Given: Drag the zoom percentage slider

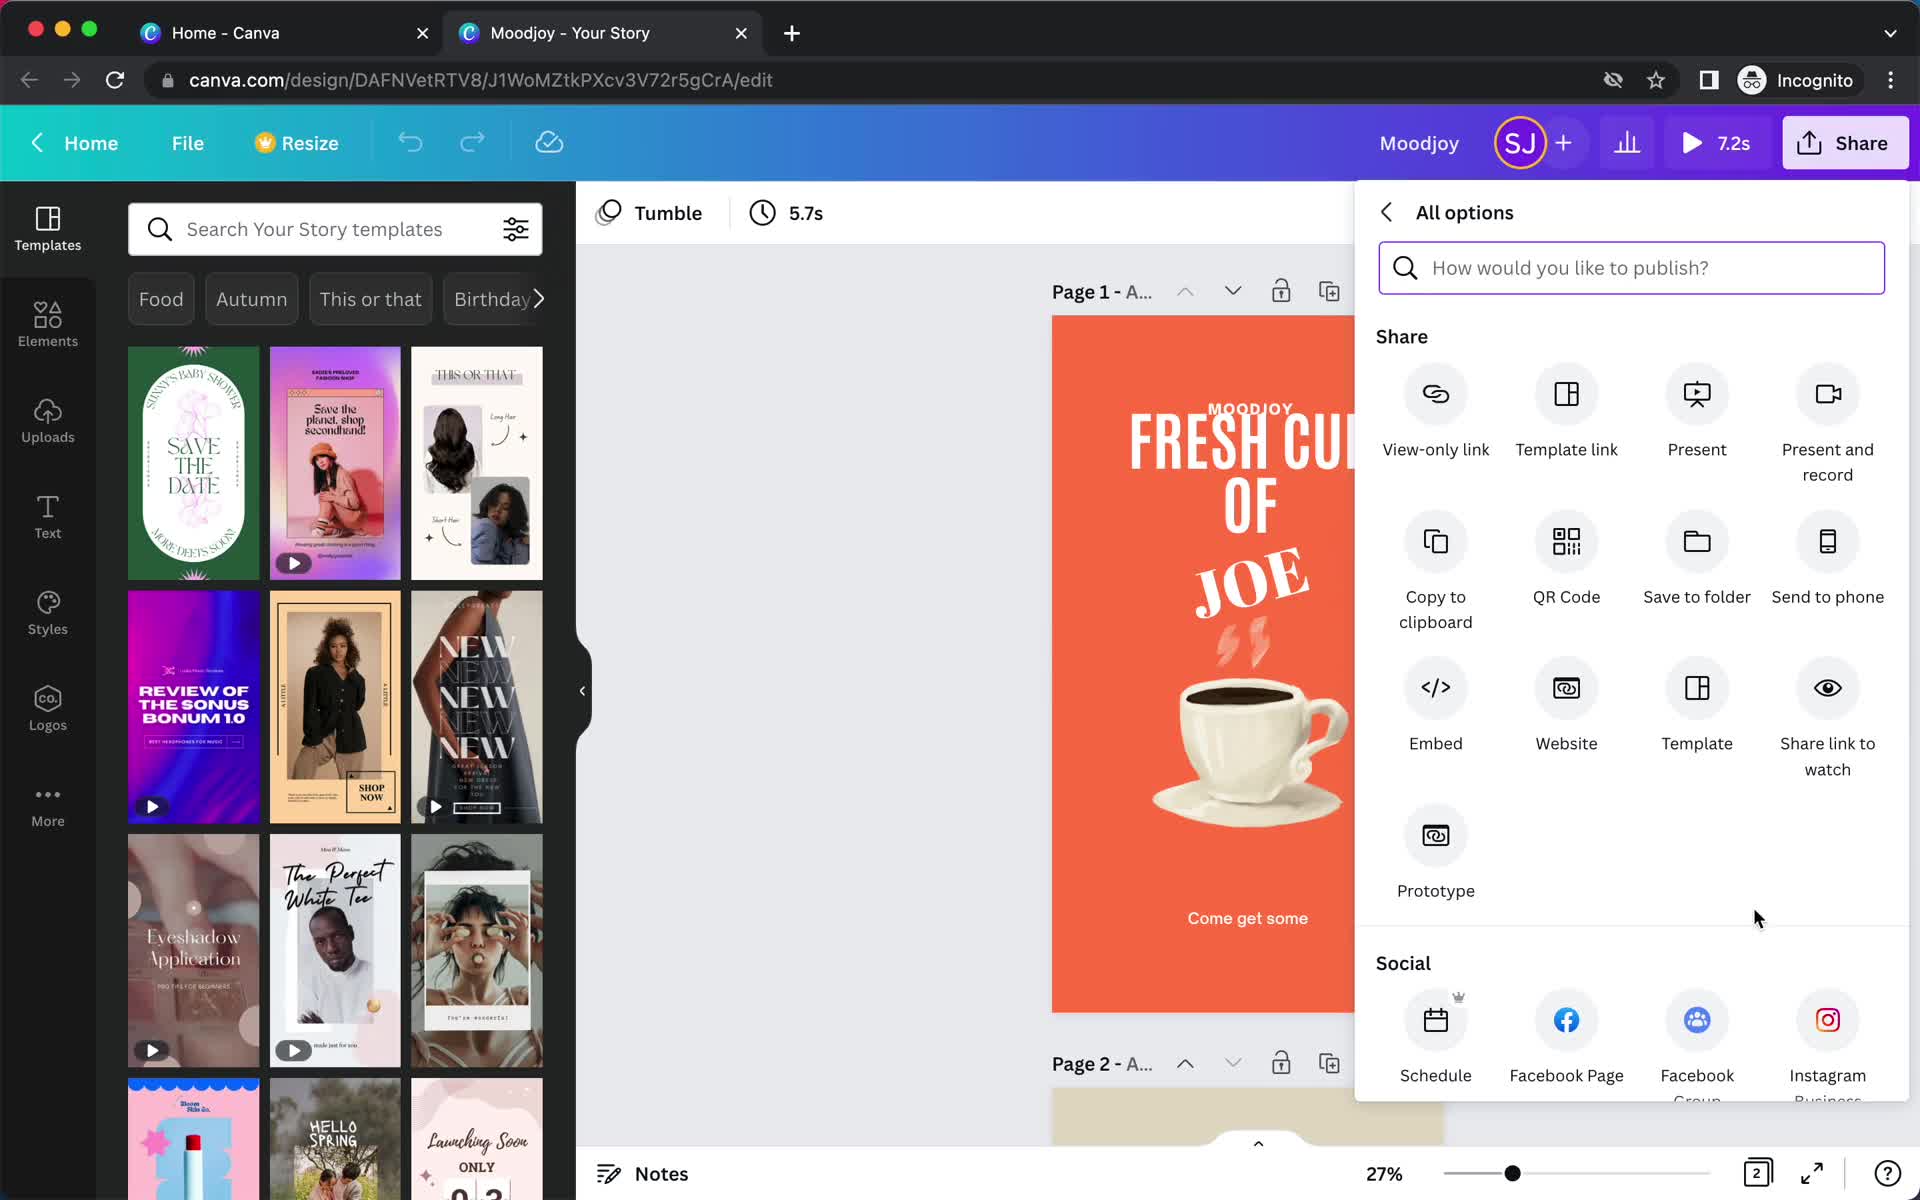Looking at the screenshot, I should pos(1511,1174).
